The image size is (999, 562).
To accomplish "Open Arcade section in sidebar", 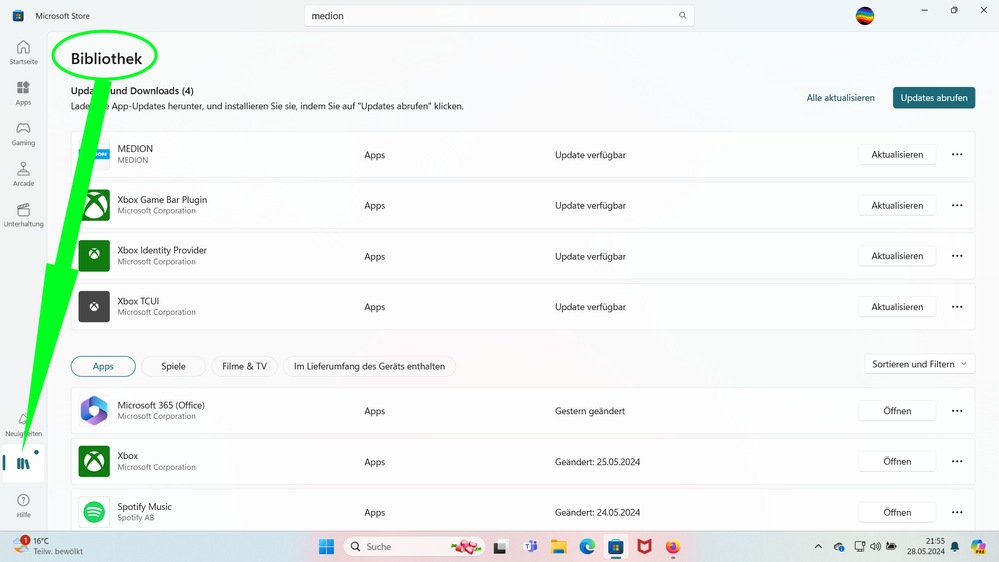I will click(x=24, y=174).
